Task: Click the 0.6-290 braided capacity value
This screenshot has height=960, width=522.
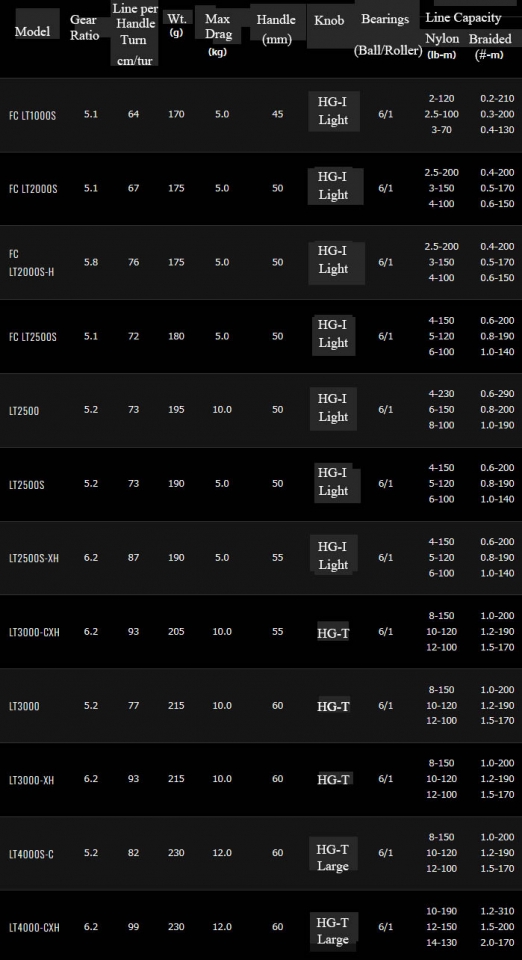Action: [x=497, y=394]
